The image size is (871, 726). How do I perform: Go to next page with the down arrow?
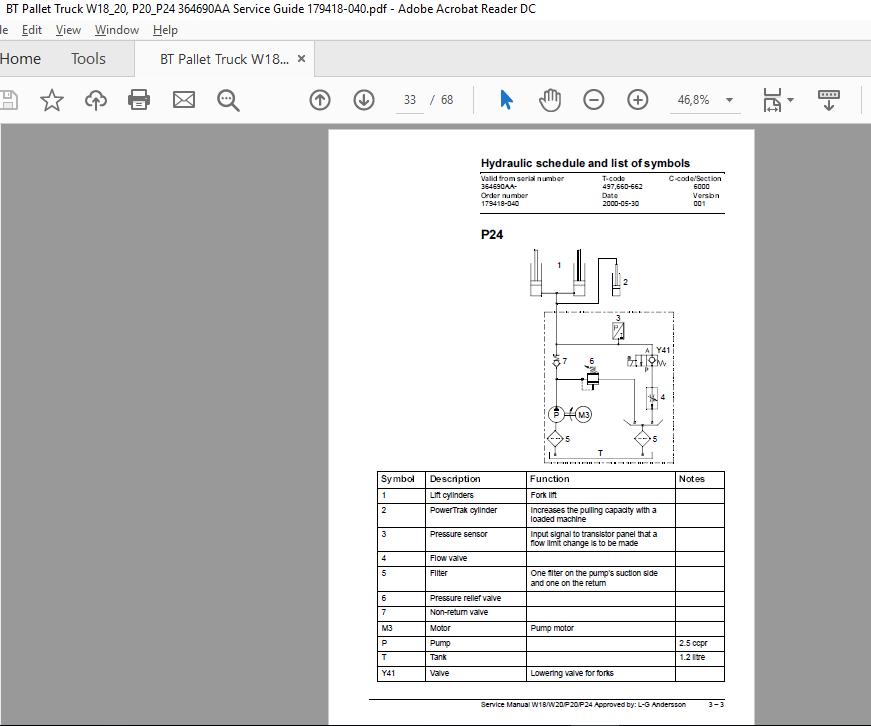[x=364, y=100]
